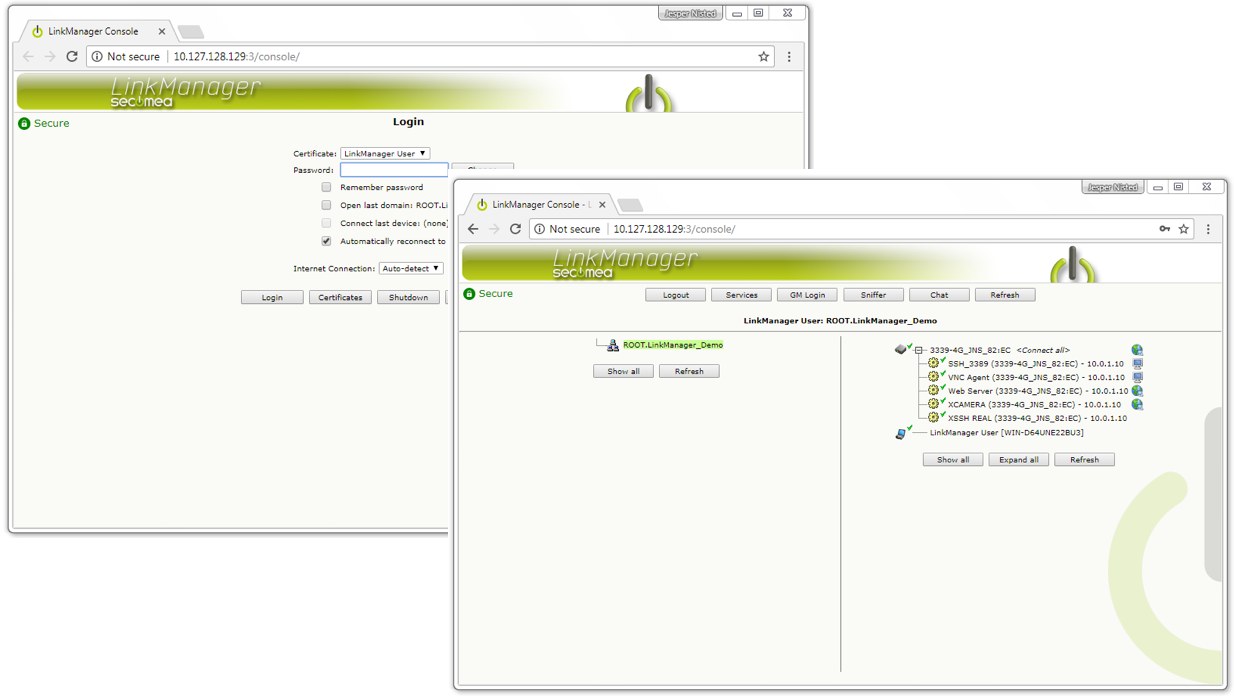
Task: Open the globe icon on the XCAMERA row
Action: tap(1137, 404)
